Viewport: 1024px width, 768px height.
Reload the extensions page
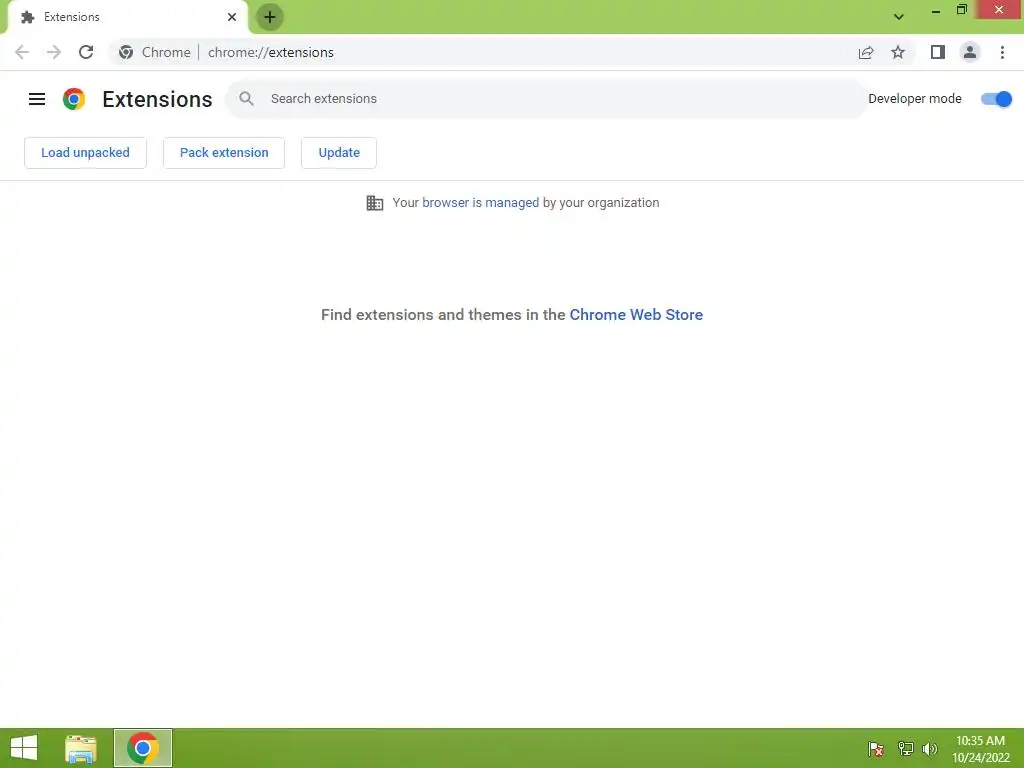(86, 52)
